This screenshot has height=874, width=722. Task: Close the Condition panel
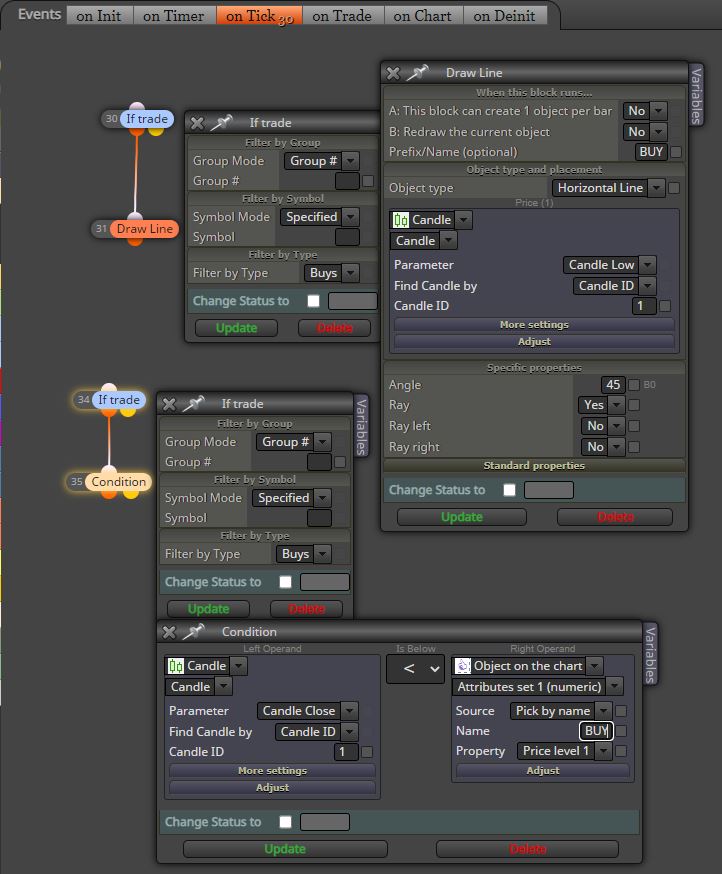(x=169, y=632)
